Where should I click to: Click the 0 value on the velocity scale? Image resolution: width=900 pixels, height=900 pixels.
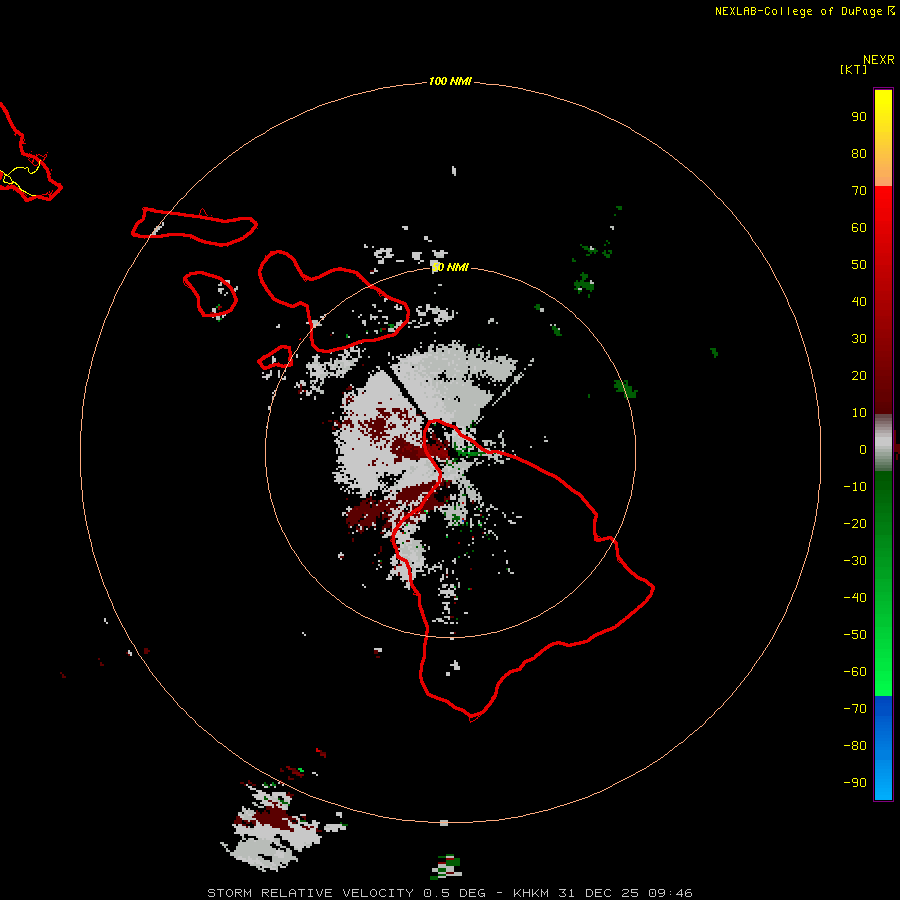point(863,450)
